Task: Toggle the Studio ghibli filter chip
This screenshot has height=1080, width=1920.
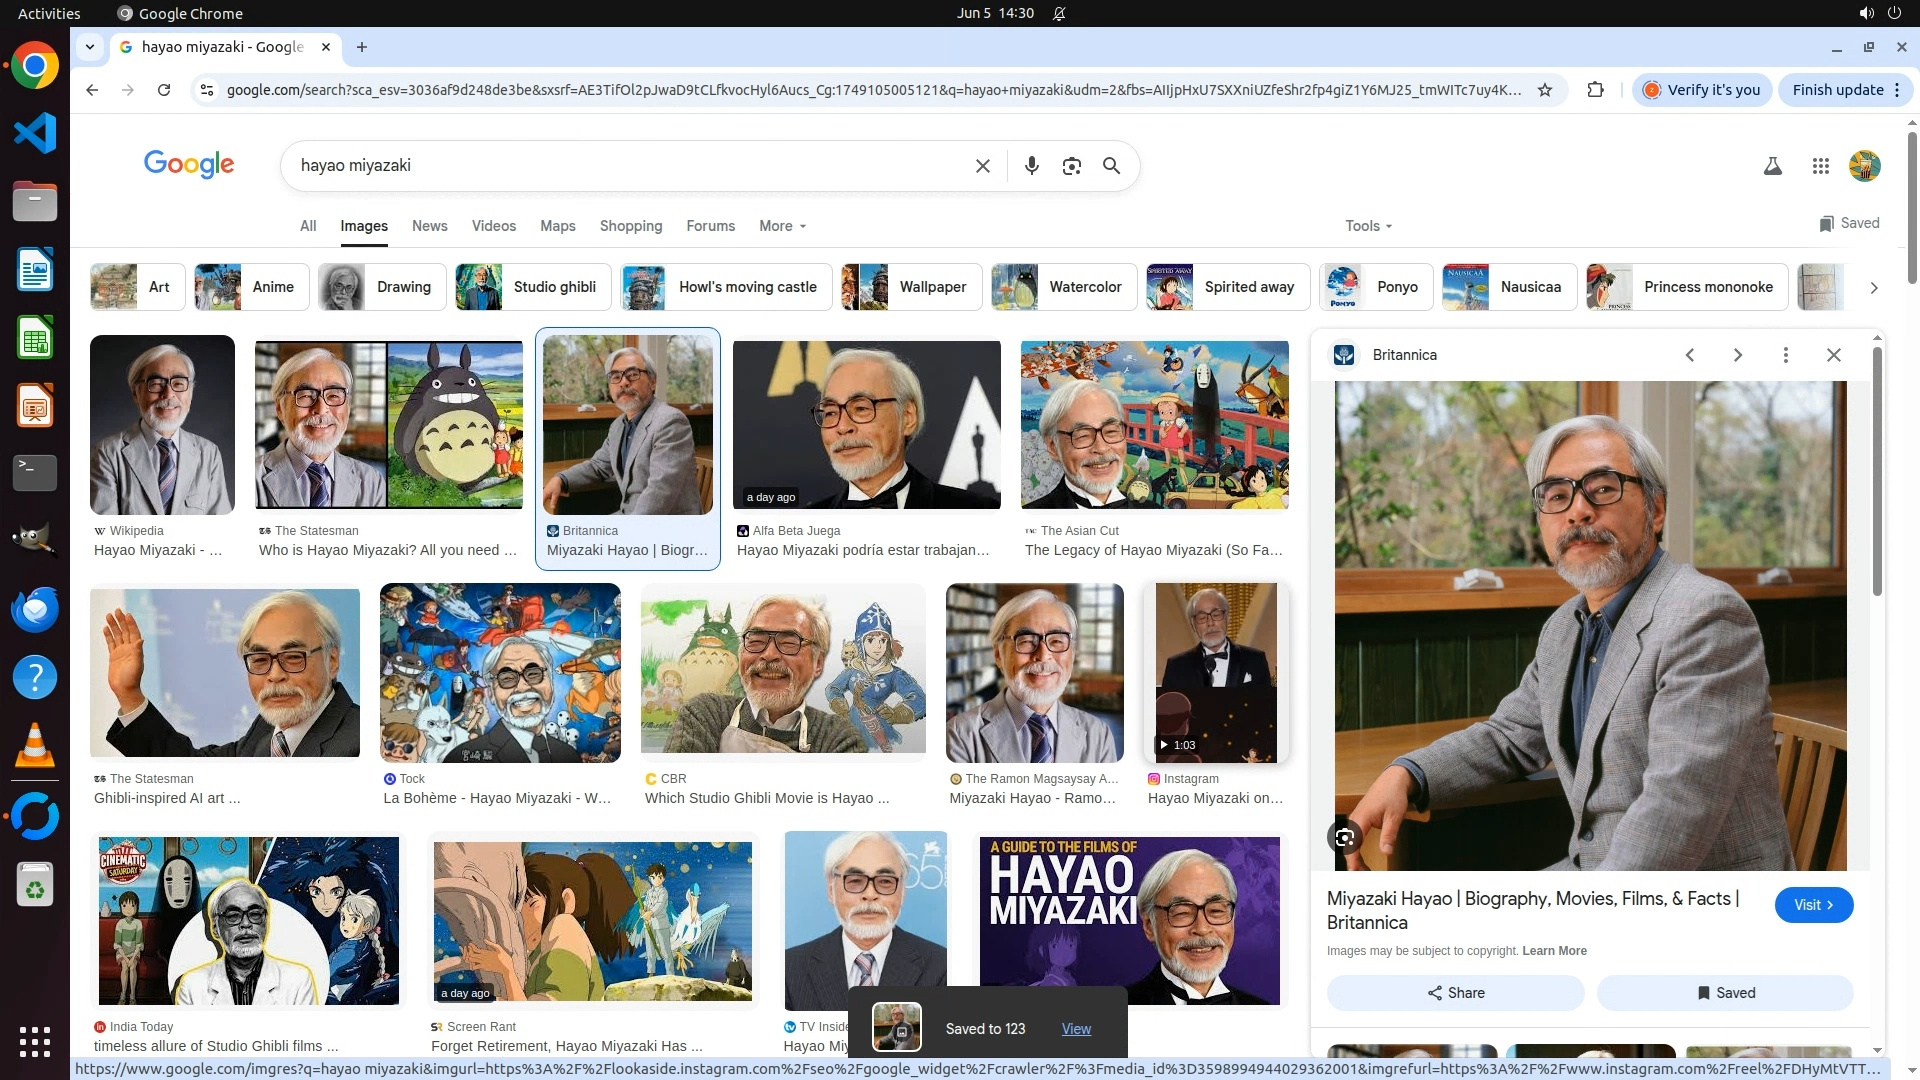Action: pyautogui.click(x=527, y=287)
